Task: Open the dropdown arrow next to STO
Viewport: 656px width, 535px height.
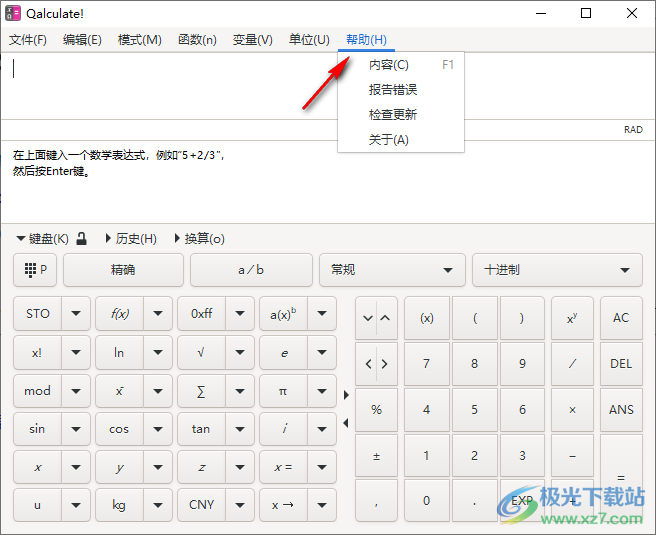Action: coord(76,314)
